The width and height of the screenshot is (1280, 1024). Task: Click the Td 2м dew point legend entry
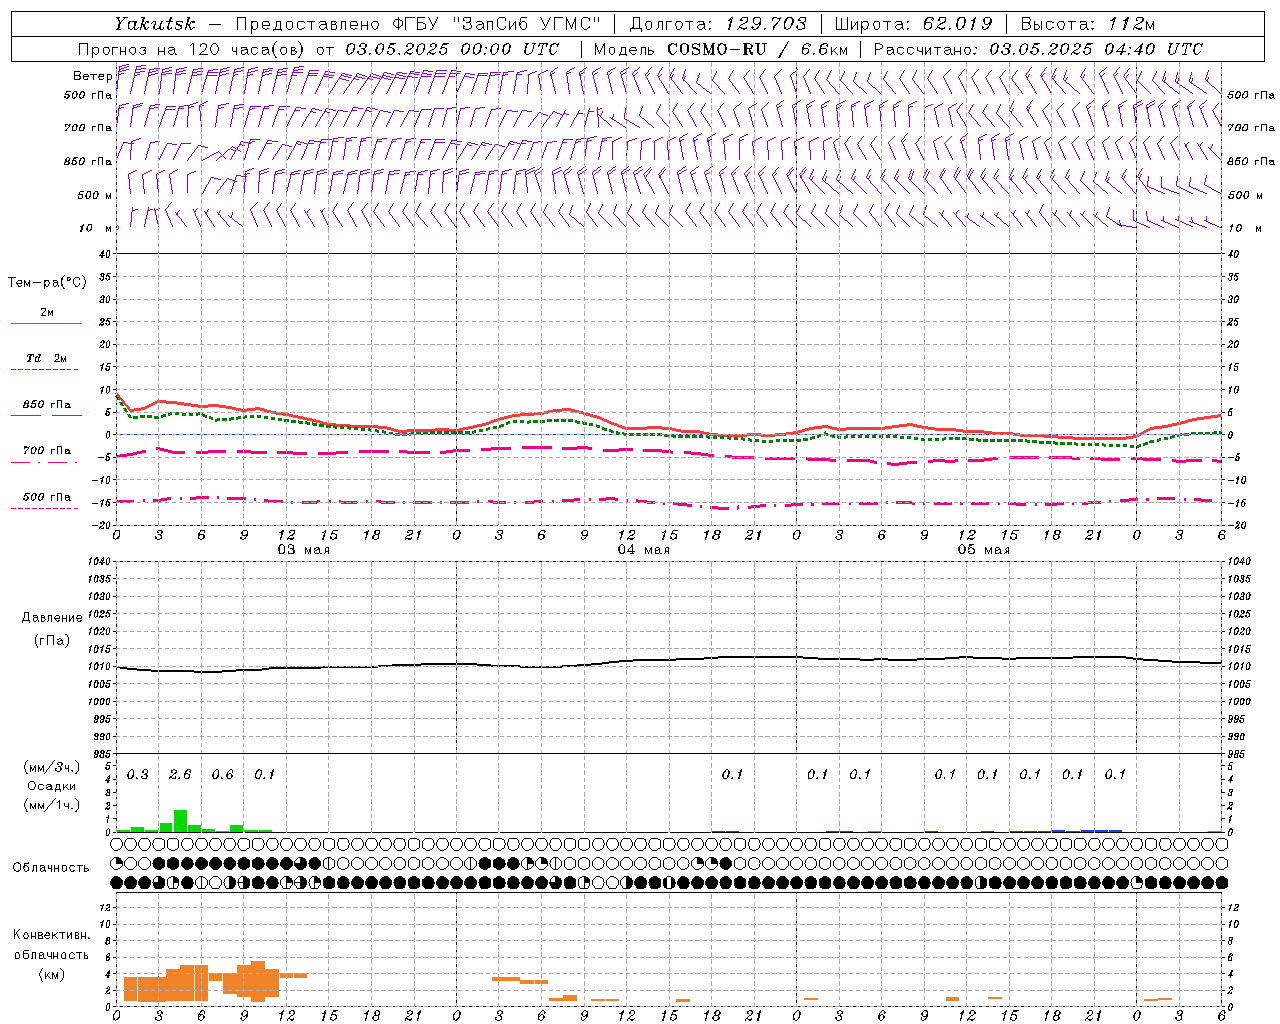pyautogui.click(x=46, y=358)
